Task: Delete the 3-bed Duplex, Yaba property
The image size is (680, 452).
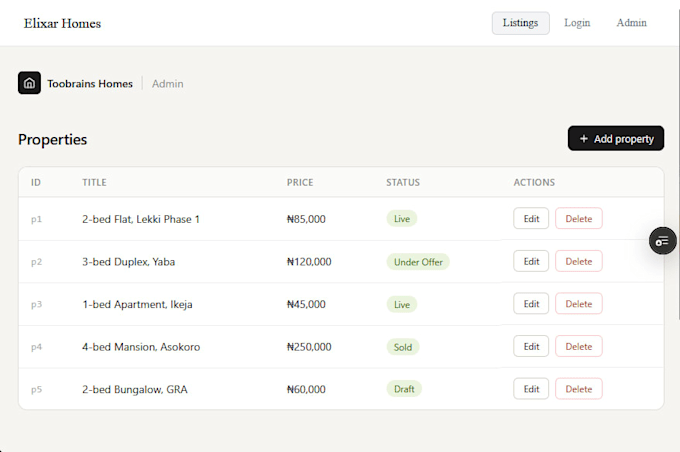Action: point(579,261)
